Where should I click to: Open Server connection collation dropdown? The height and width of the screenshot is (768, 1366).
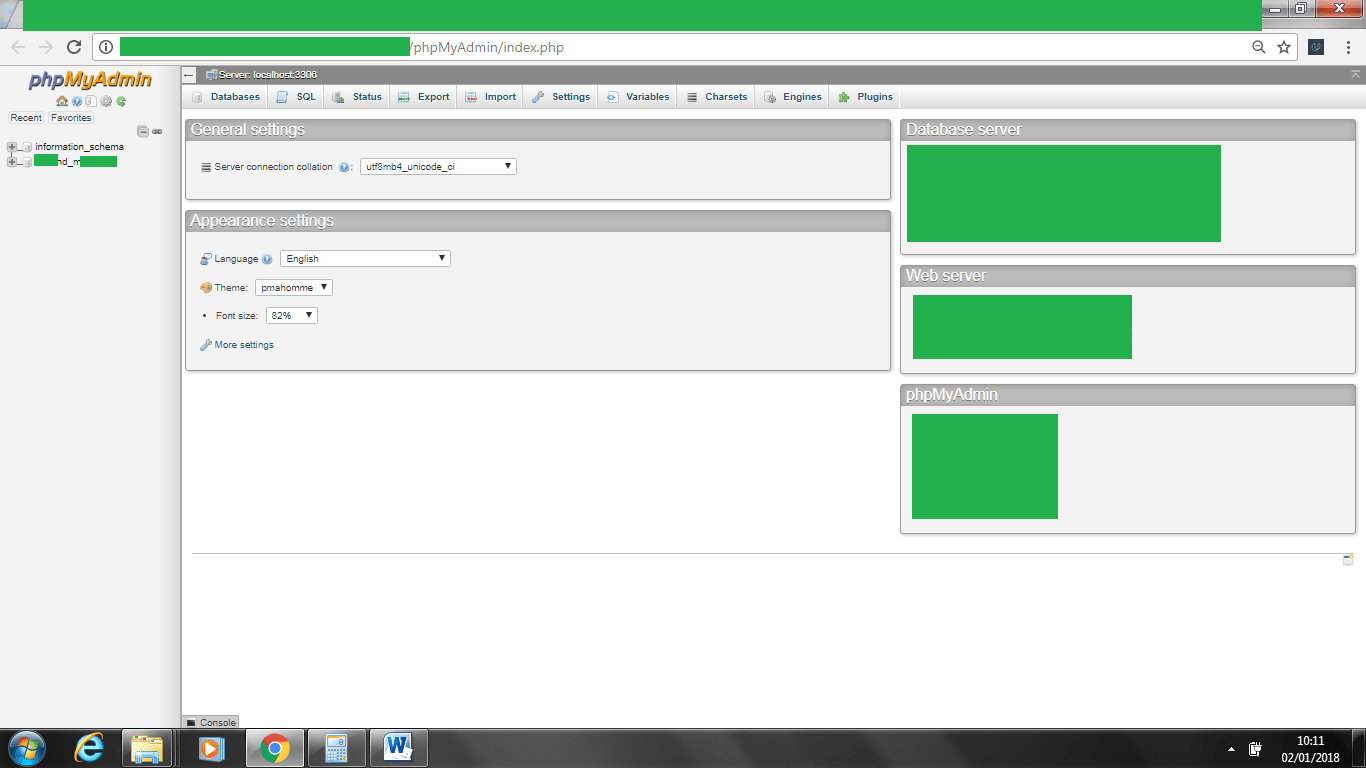(438, 167)
